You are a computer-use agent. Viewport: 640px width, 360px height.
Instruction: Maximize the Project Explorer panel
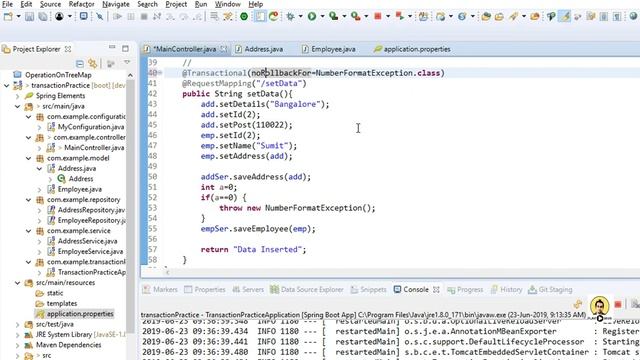click(x=125, y=48)
